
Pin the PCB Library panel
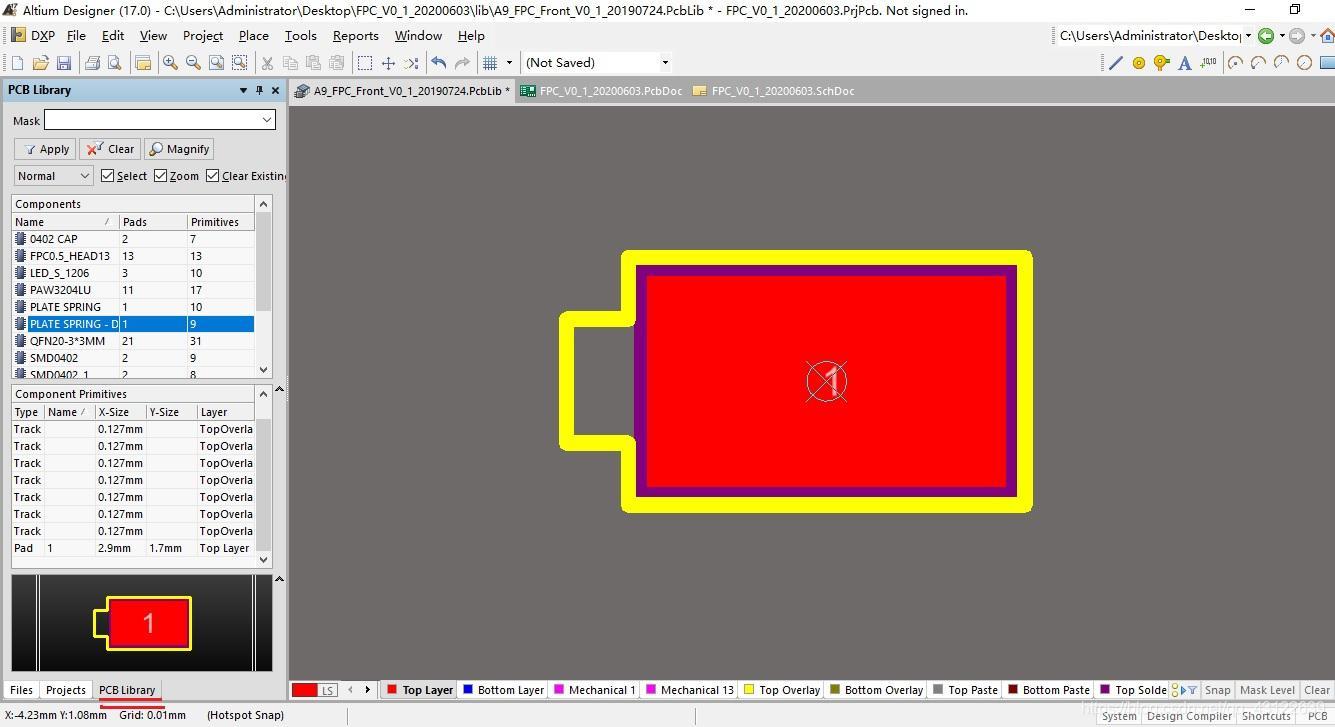click(x=259, y=90)
